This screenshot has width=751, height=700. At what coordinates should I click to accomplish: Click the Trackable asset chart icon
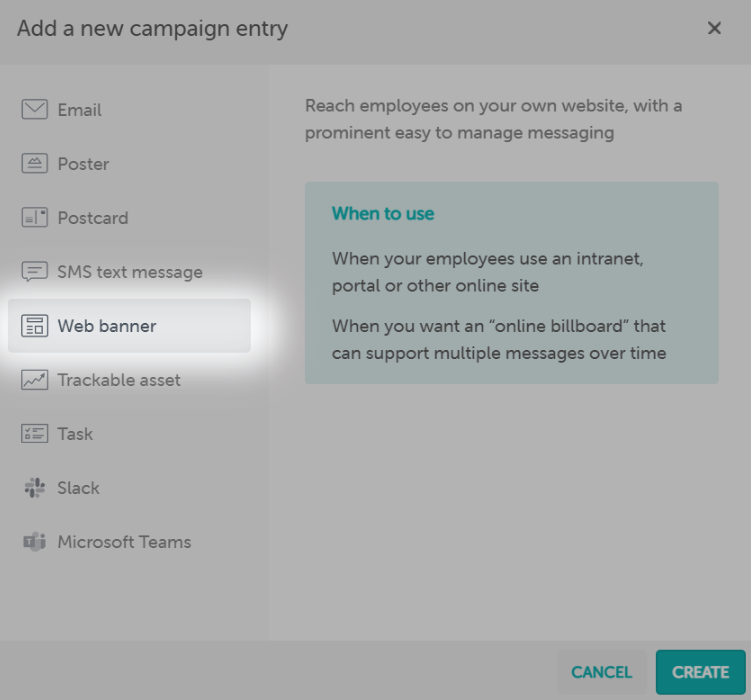point(35,380)
